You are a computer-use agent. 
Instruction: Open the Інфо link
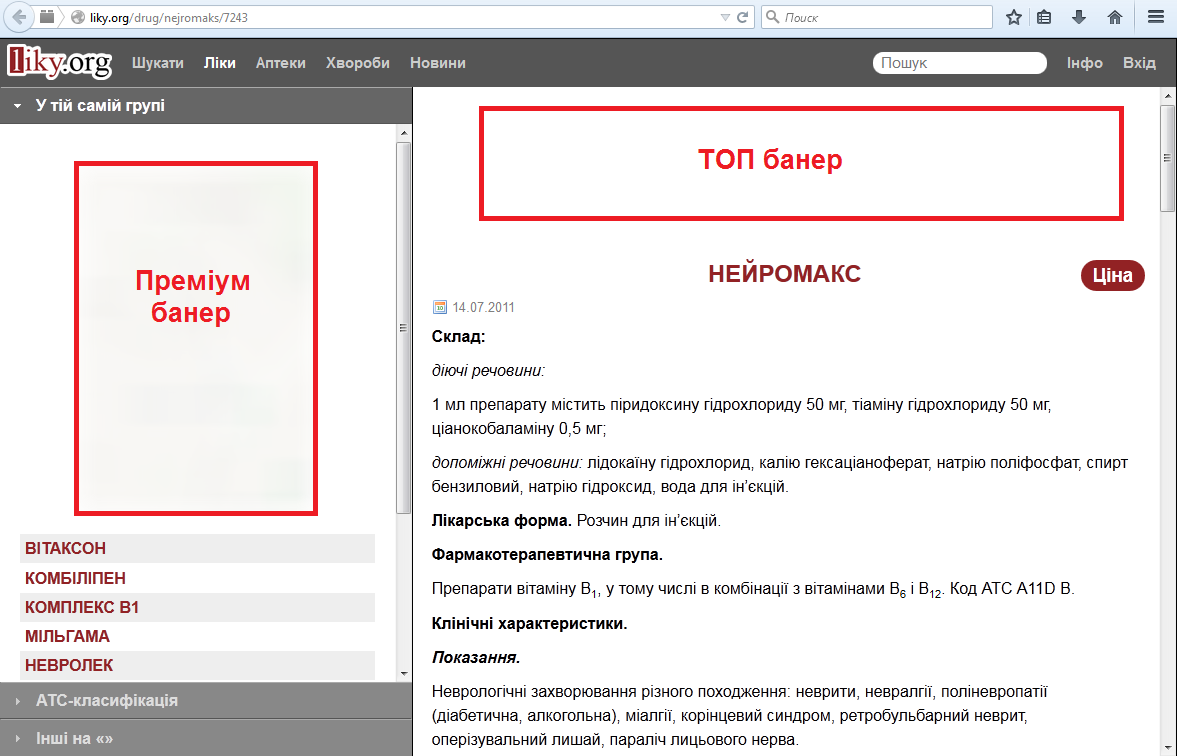coord(1085,63)
